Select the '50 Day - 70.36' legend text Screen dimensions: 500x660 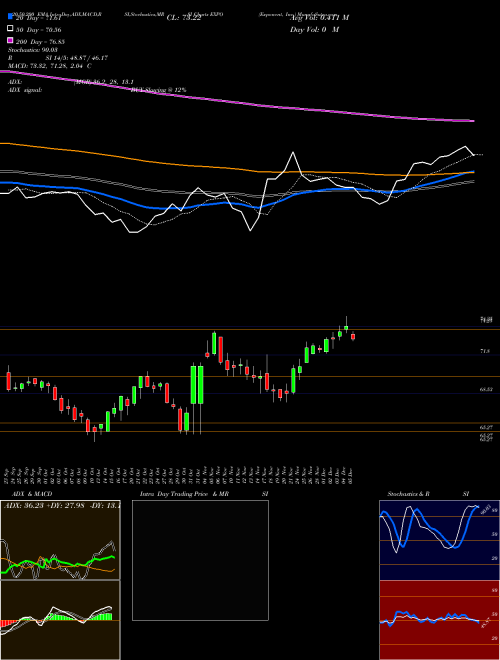coord(39,29)
